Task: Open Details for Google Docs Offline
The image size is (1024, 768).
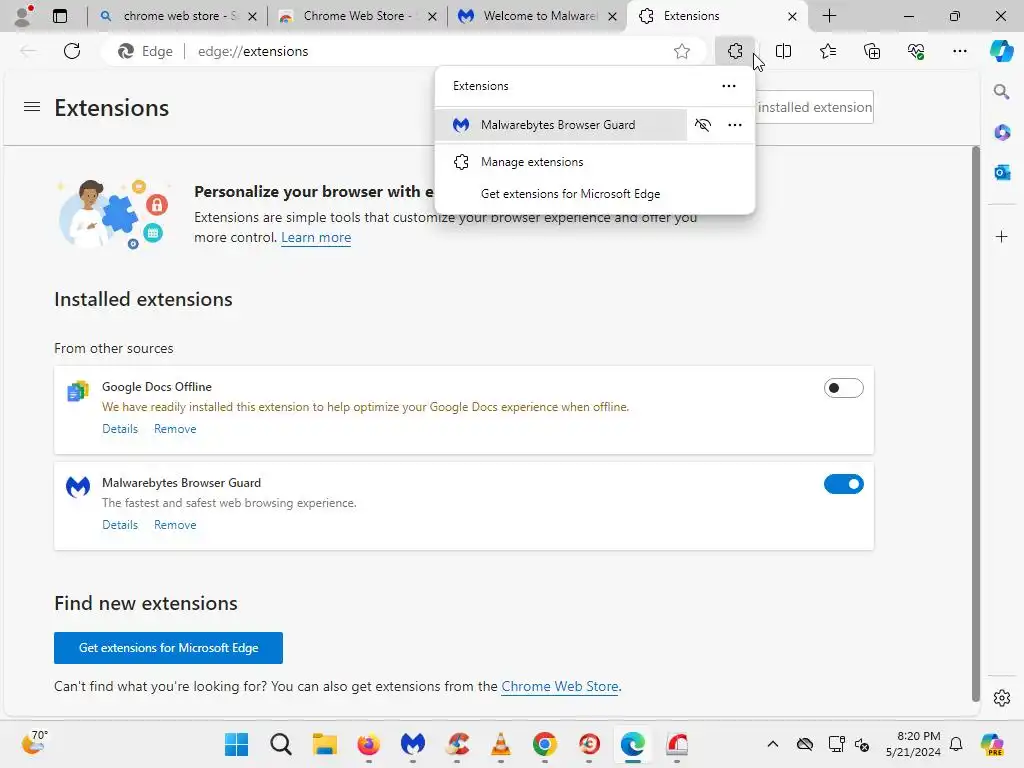Action: pyautogui.click(x=120, y=429)
